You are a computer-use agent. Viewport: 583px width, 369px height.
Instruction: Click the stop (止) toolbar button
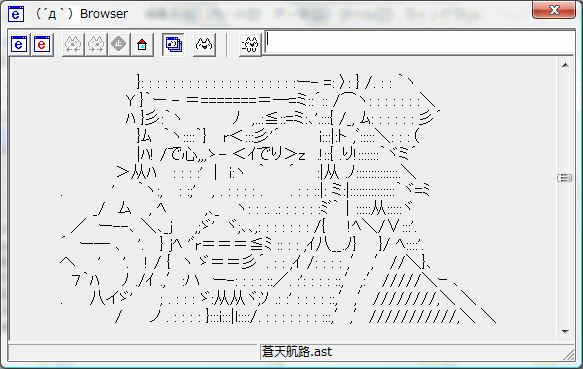[119, 45]
